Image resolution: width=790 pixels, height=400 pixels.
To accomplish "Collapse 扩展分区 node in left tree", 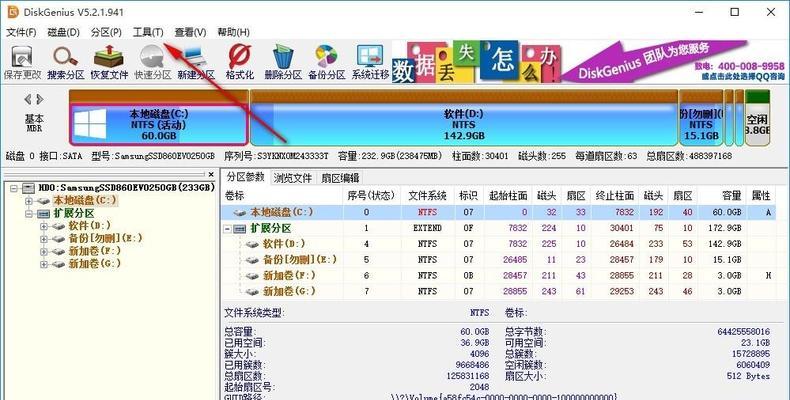I will pos(29,214).
